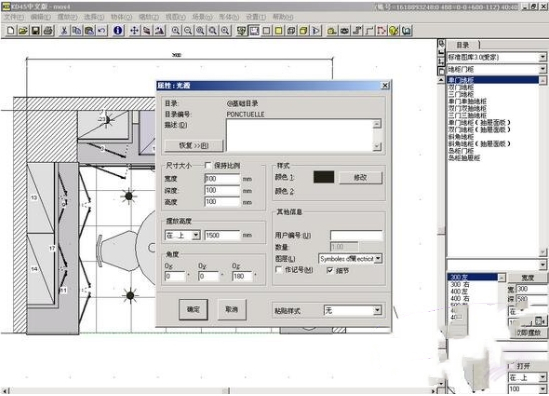Viewport: 549px width, 396px height.
Task: Click the print icon in toolbar
Action: pyautogui.click(x=48, y=31)
